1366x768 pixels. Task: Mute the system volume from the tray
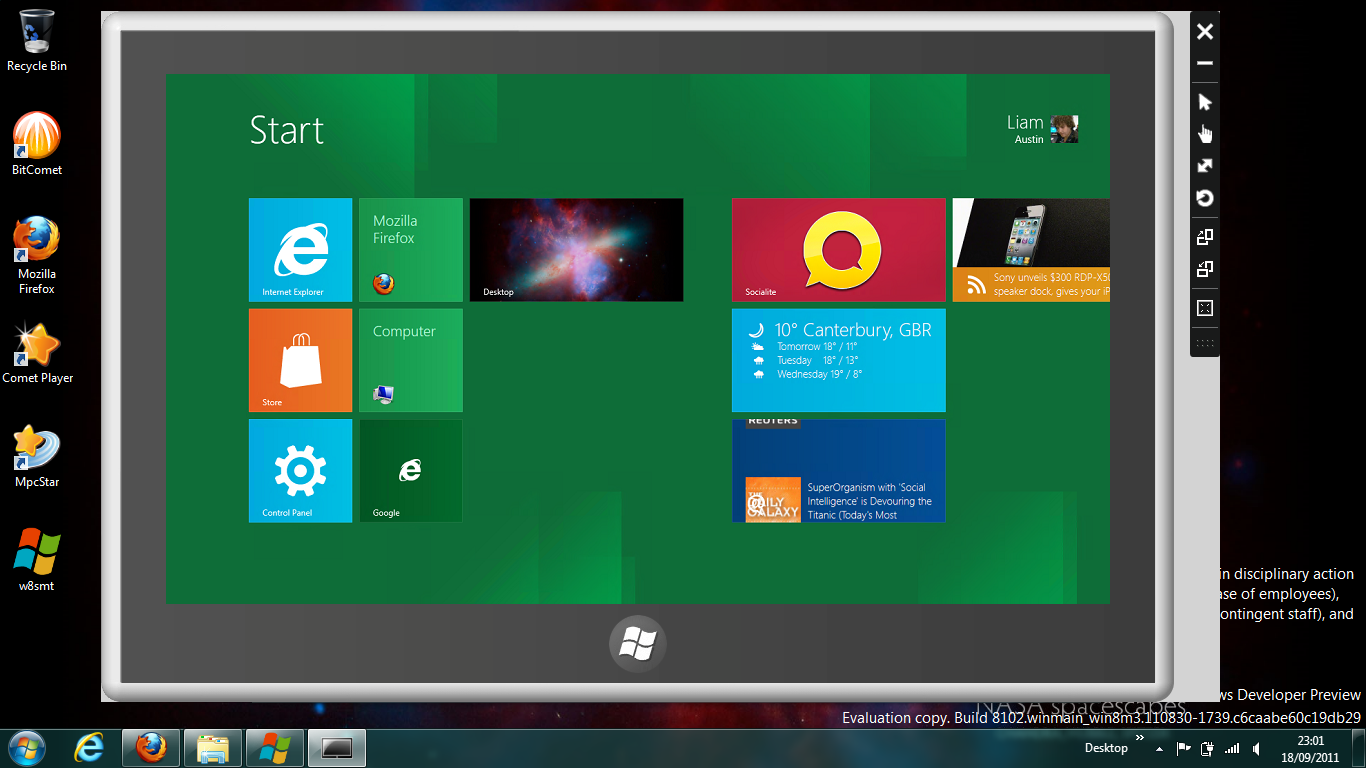[1256, 747]
